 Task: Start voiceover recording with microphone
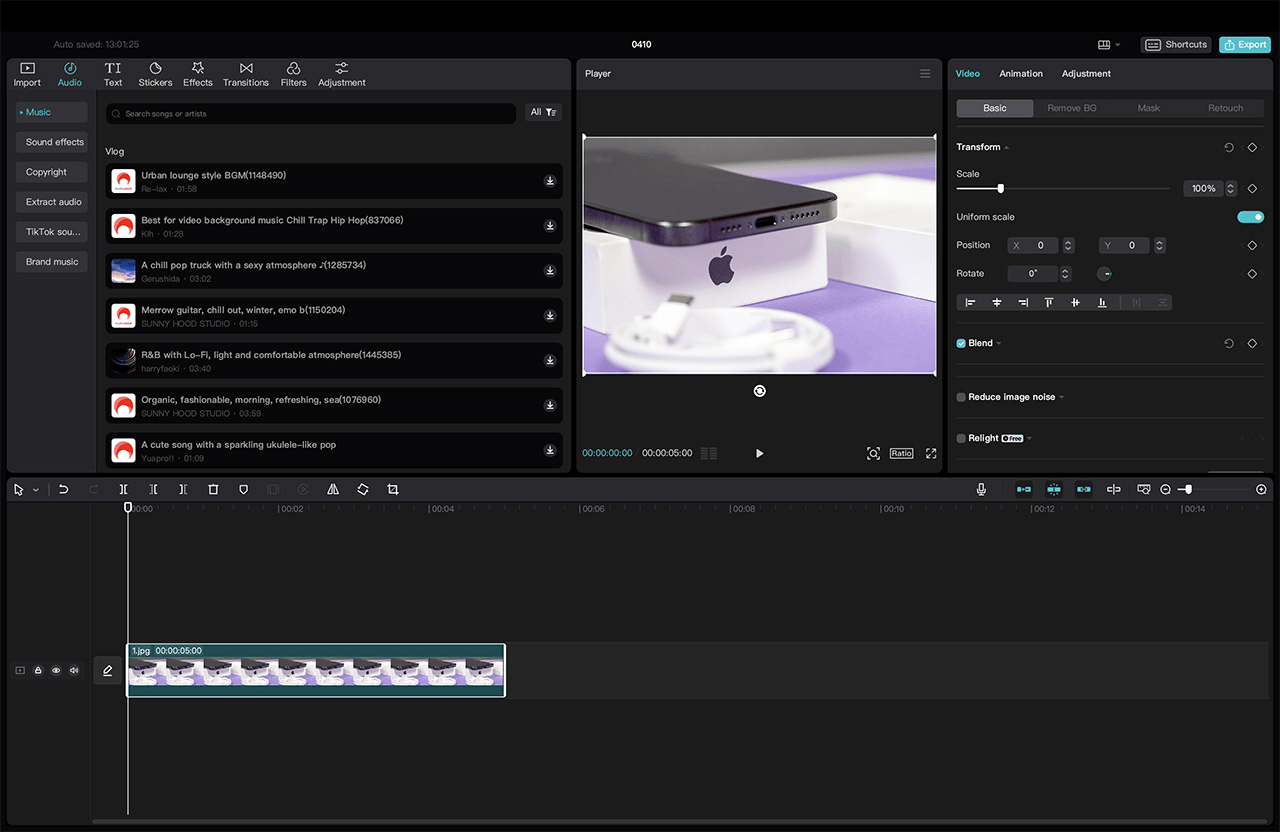(x=981, y=489)
